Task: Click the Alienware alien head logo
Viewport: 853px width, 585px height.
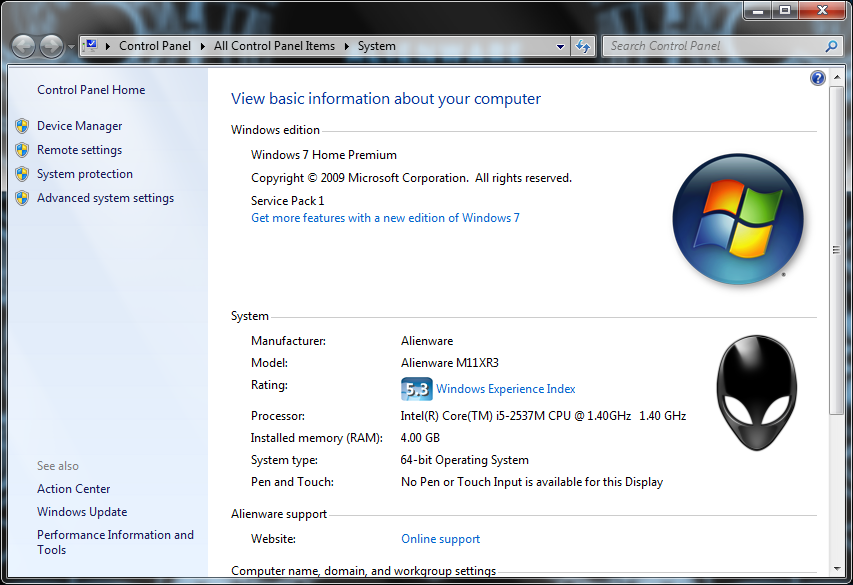Action: (755, 390)
